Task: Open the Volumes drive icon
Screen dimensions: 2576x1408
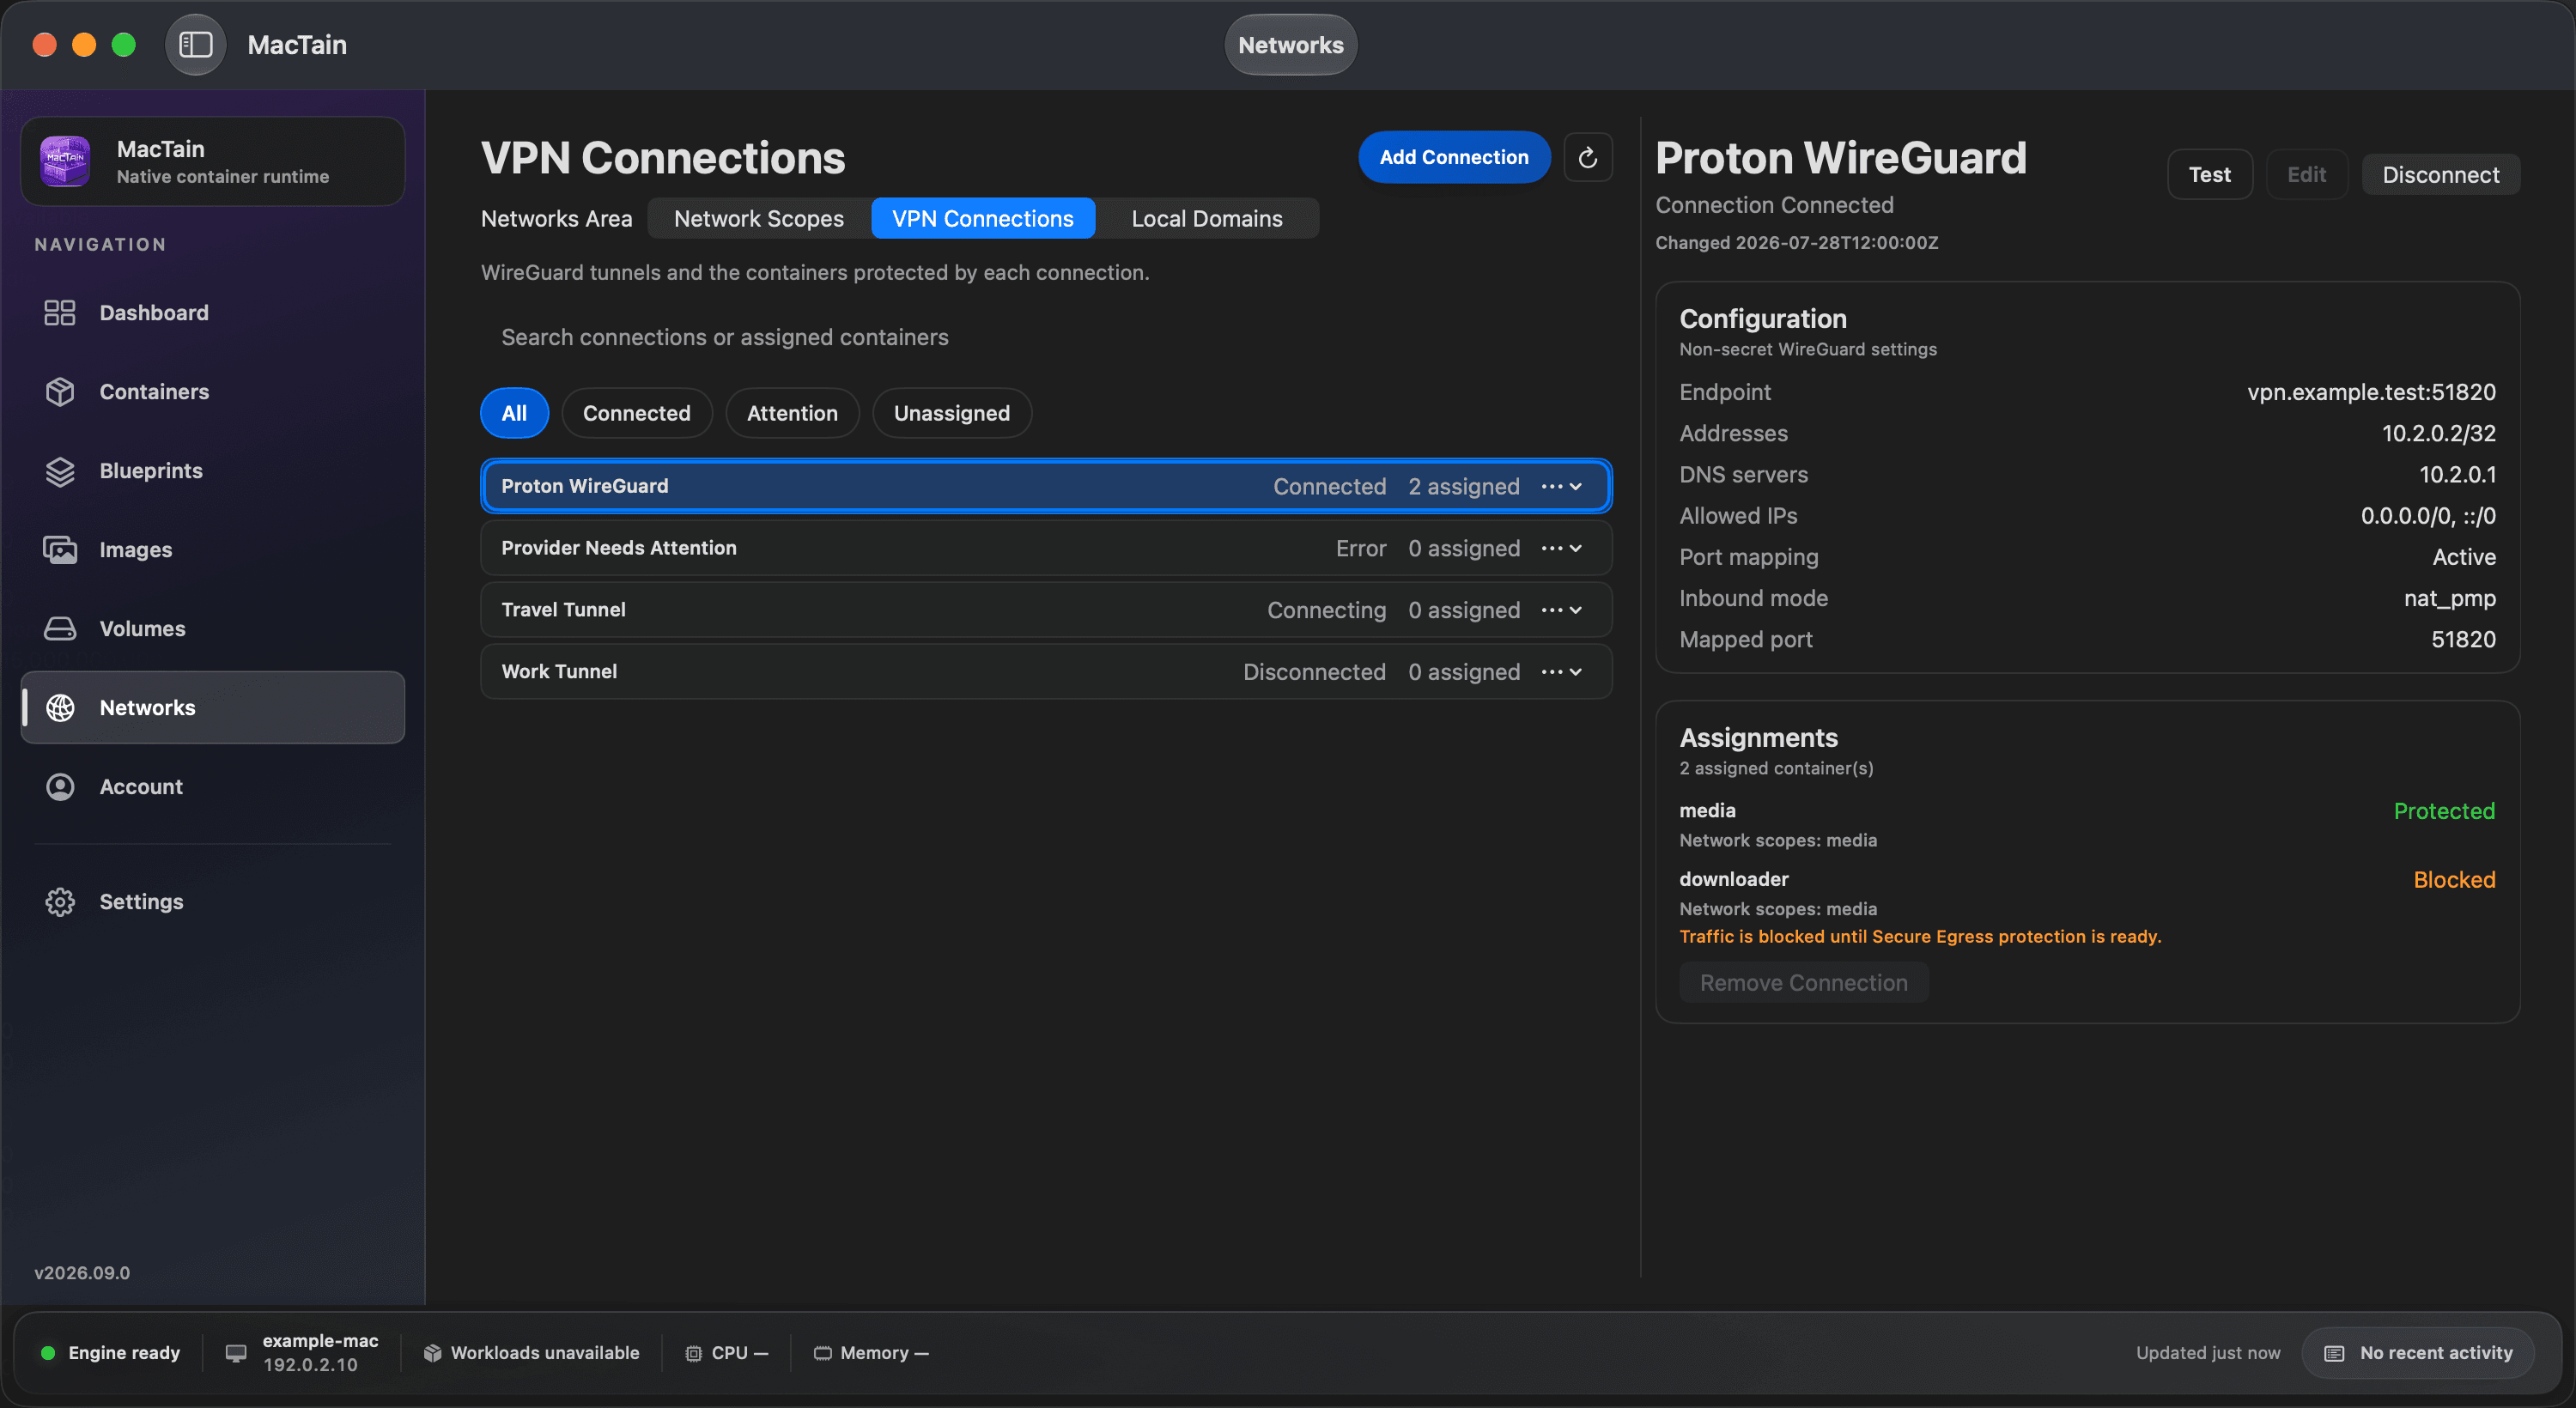Action: click(x=60, y=629)
